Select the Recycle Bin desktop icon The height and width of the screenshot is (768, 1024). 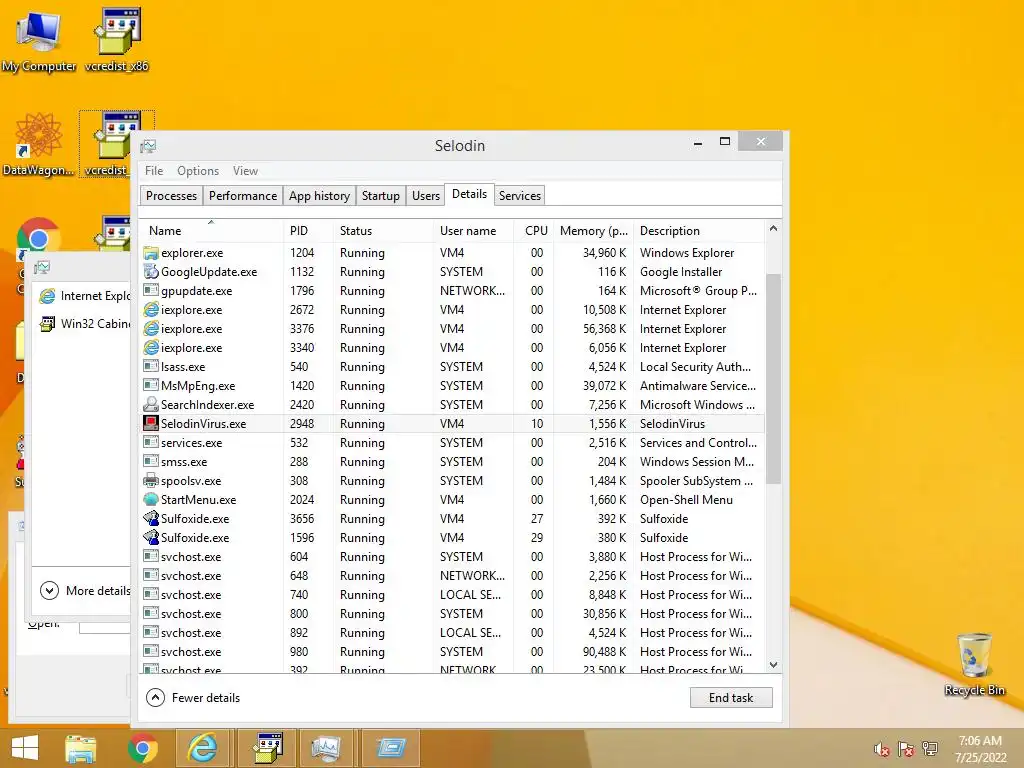[x=974, y=664]
